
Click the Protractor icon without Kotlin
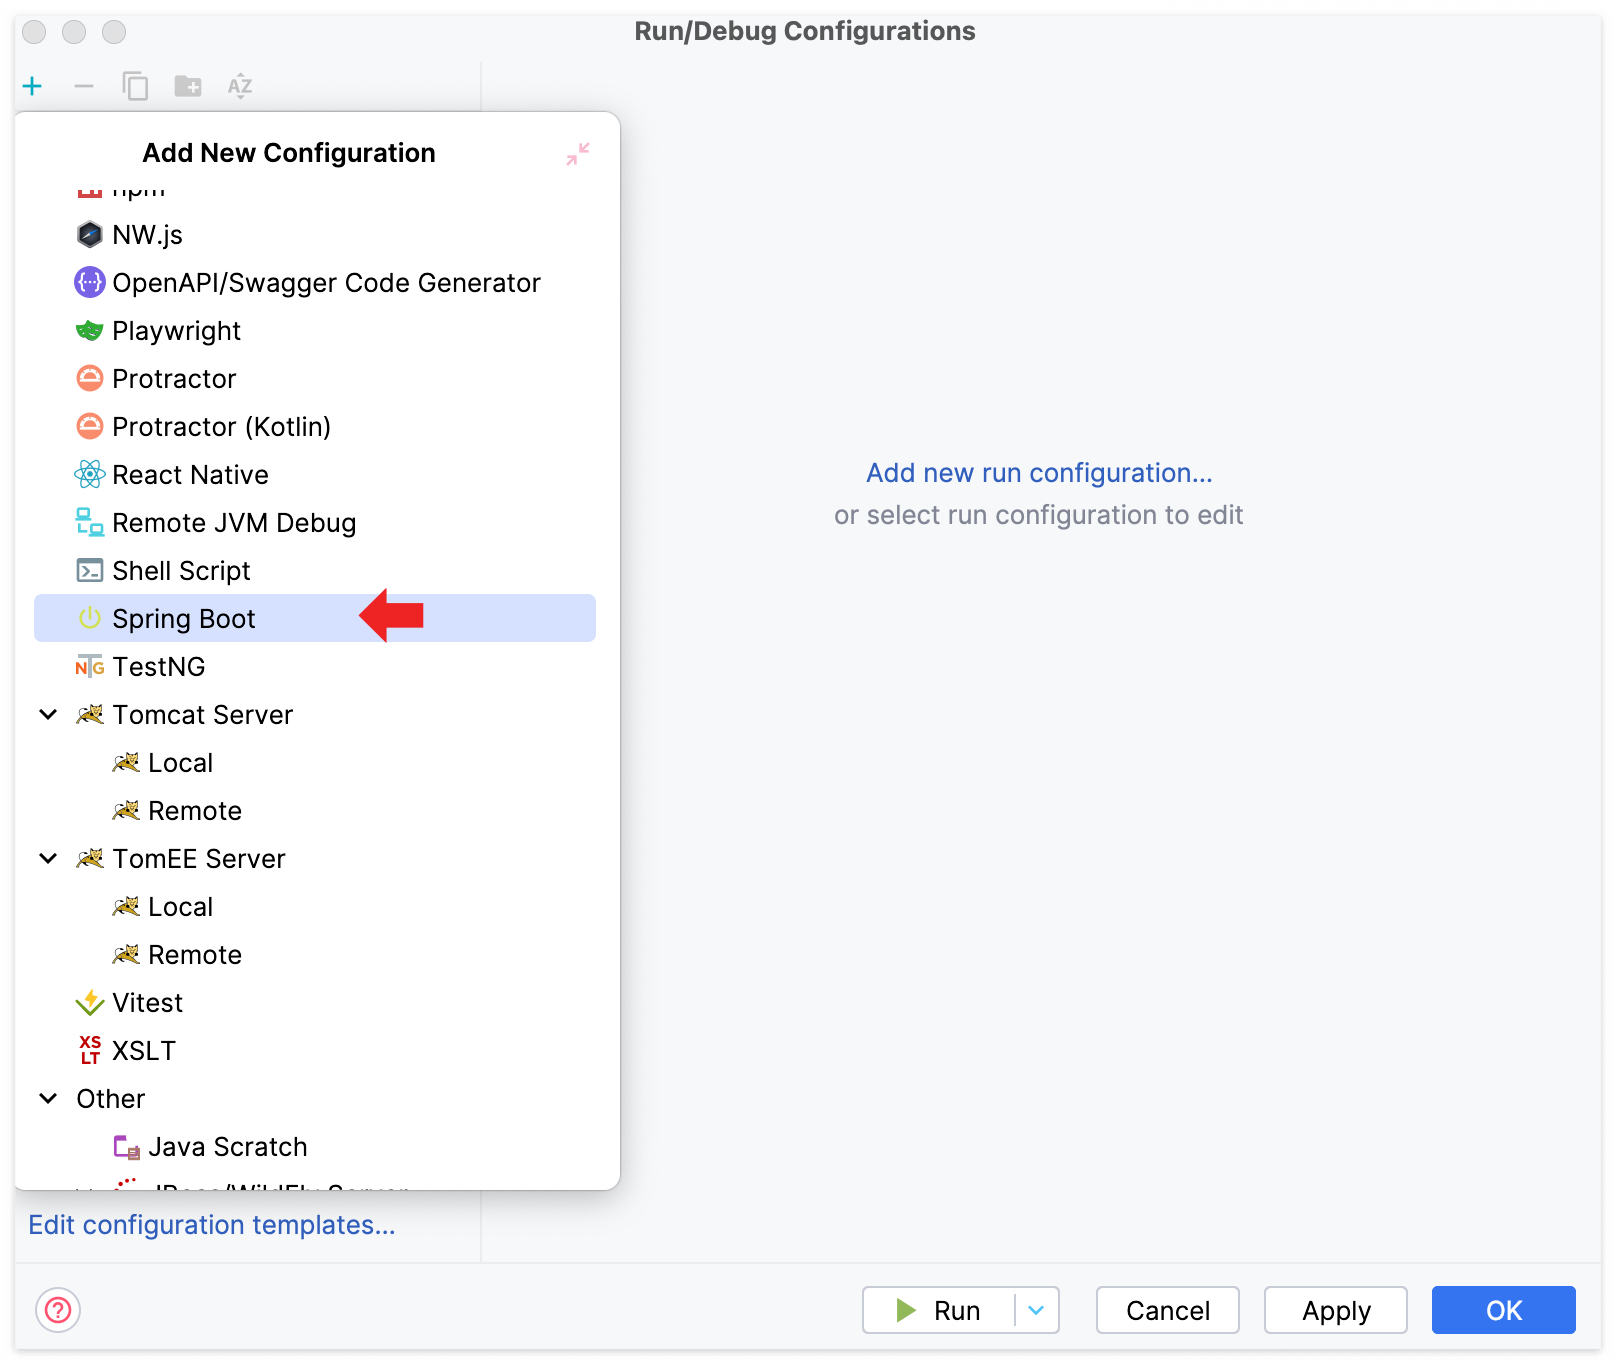point(90,379)
